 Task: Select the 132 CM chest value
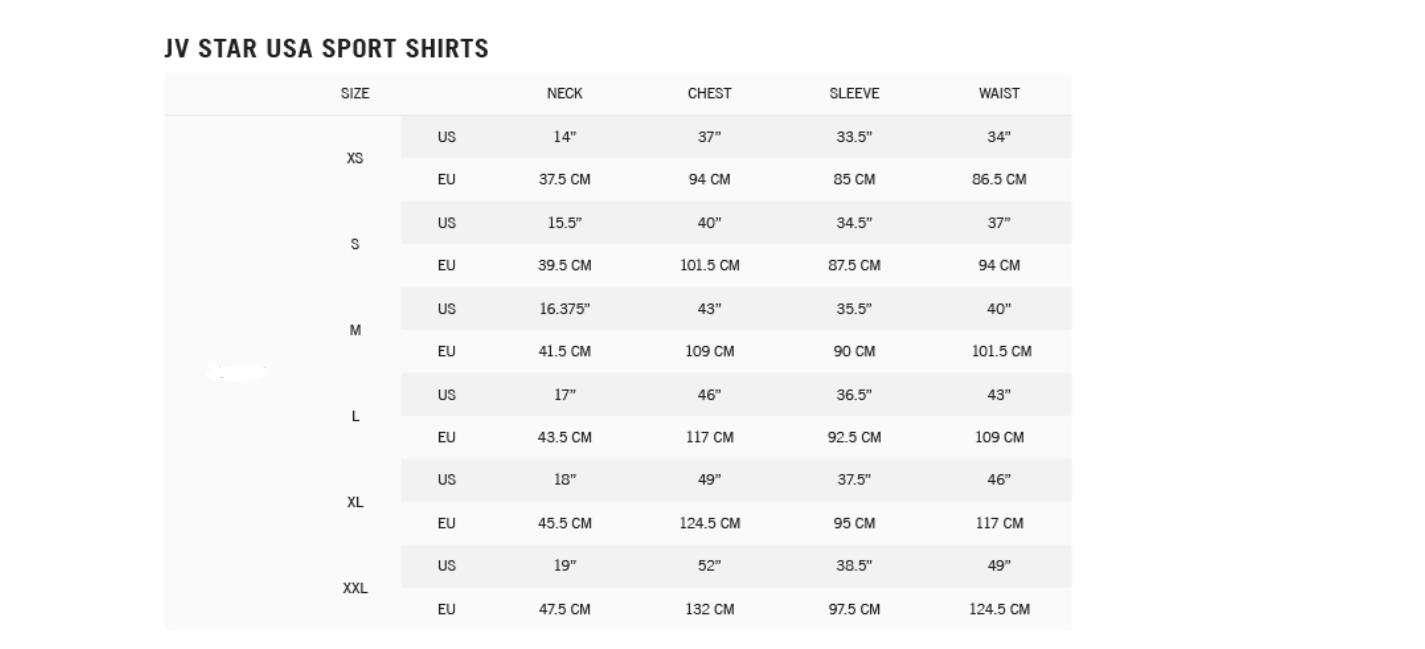(709, 609)
